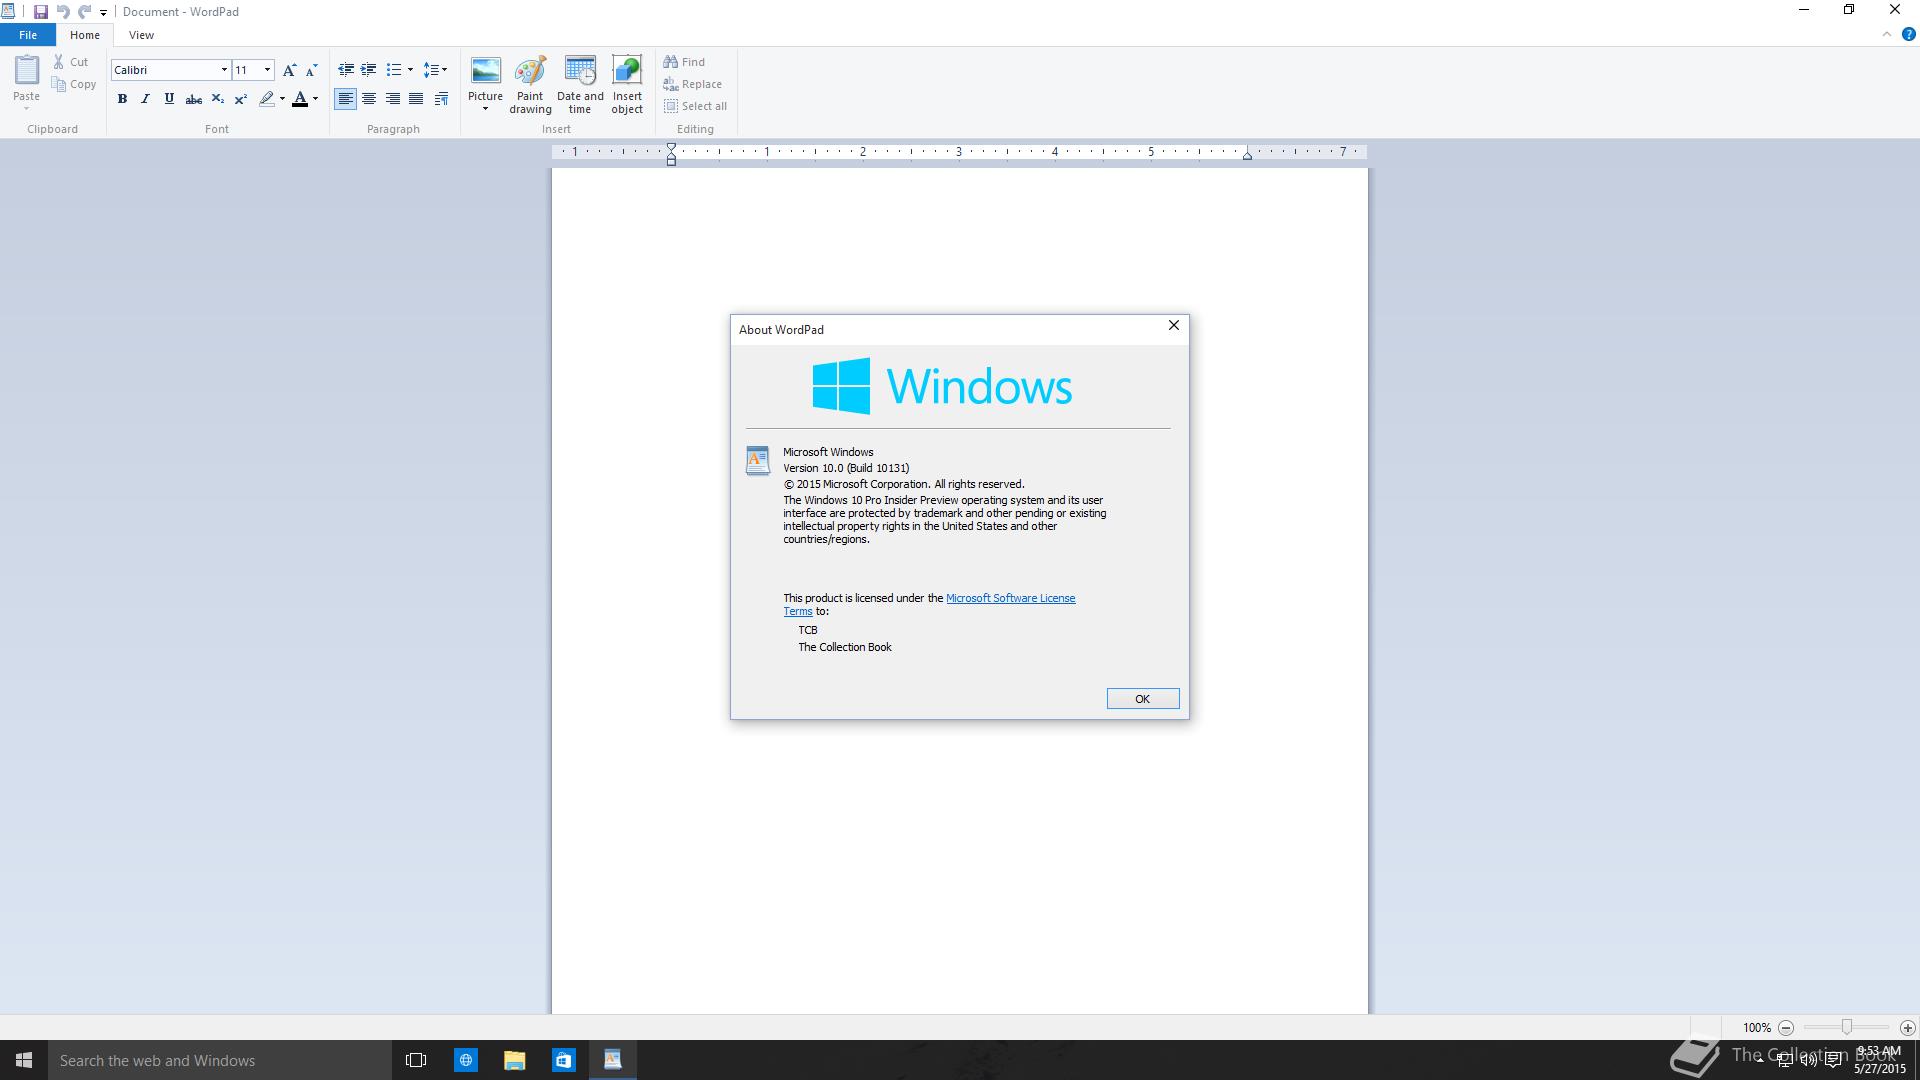Open File Explorer from the taskbar

tap(514, 1060)
